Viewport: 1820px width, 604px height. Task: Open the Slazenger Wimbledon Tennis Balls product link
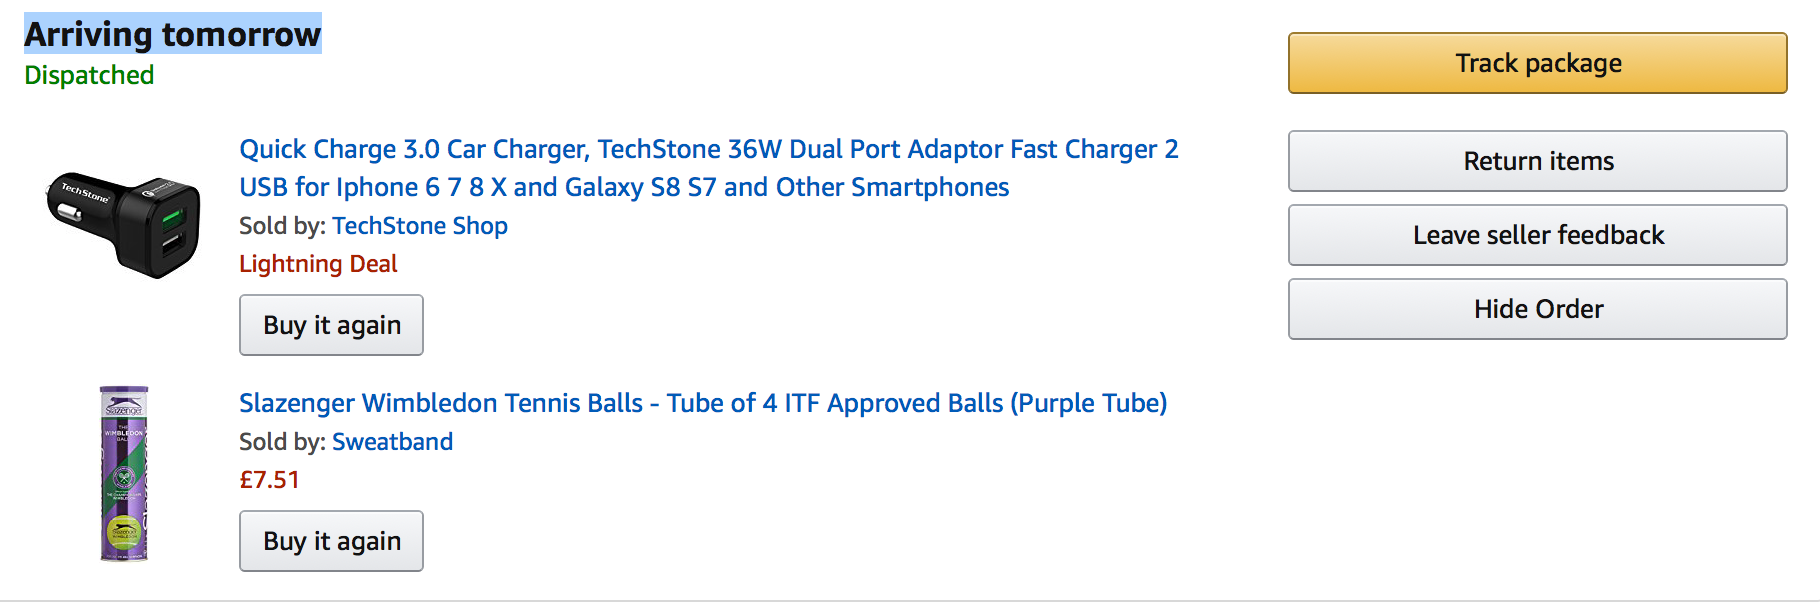click(703, 403)
